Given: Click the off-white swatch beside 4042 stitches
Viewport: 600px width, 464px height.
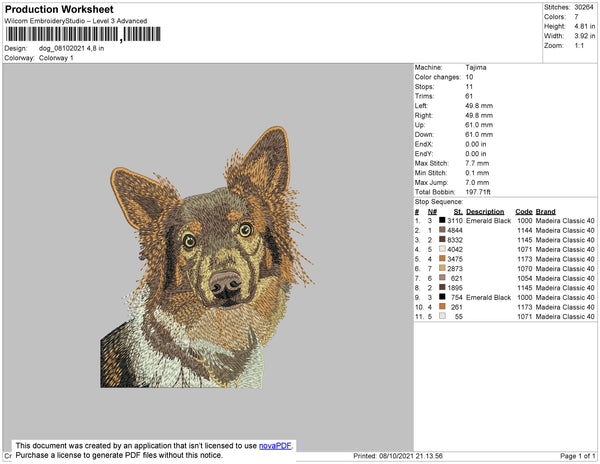Looking at the screenshot, I should (x=442, y=249).
